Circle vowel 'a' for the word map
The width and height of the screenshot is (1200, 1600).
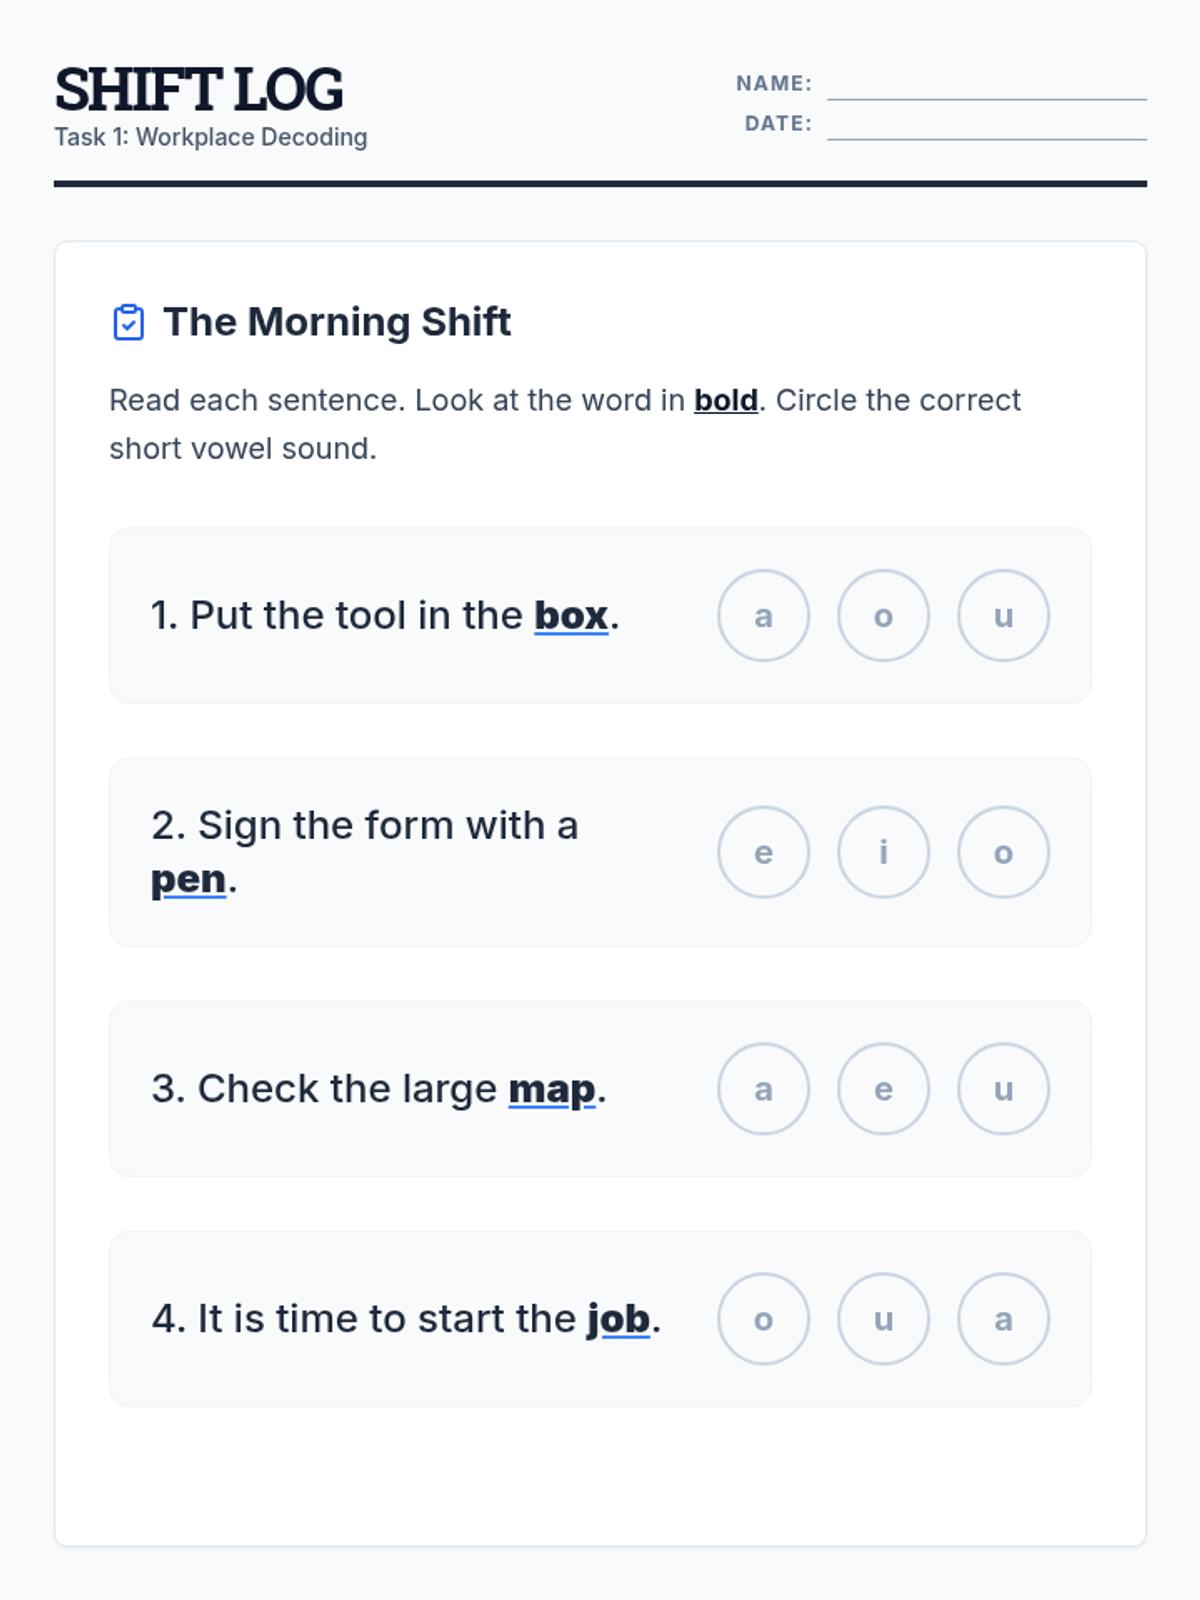[x=763, y=1089]
